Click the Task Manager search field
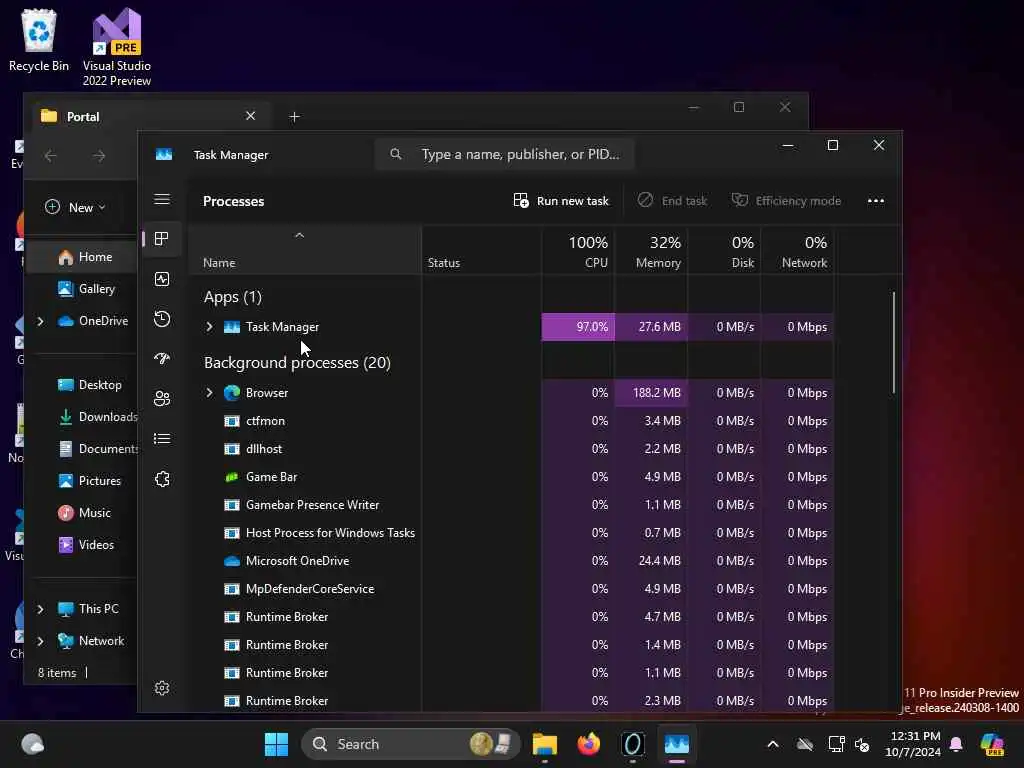Image resolution: width=1024 pixels, height=768 pixels. (504, 154)
